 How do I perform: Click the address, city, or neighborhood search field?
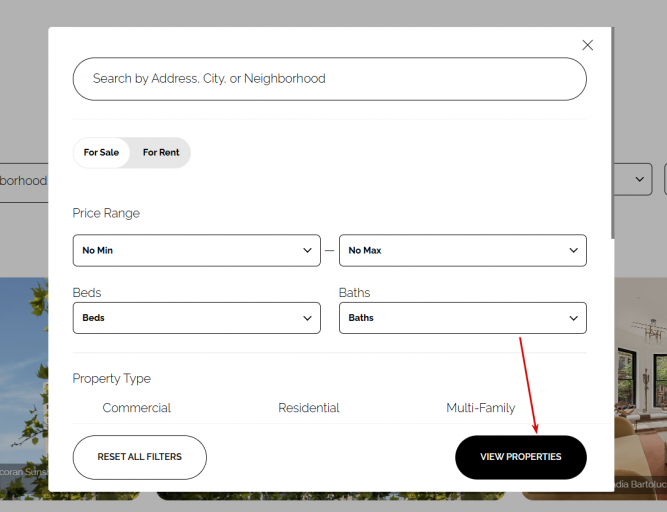329,79
